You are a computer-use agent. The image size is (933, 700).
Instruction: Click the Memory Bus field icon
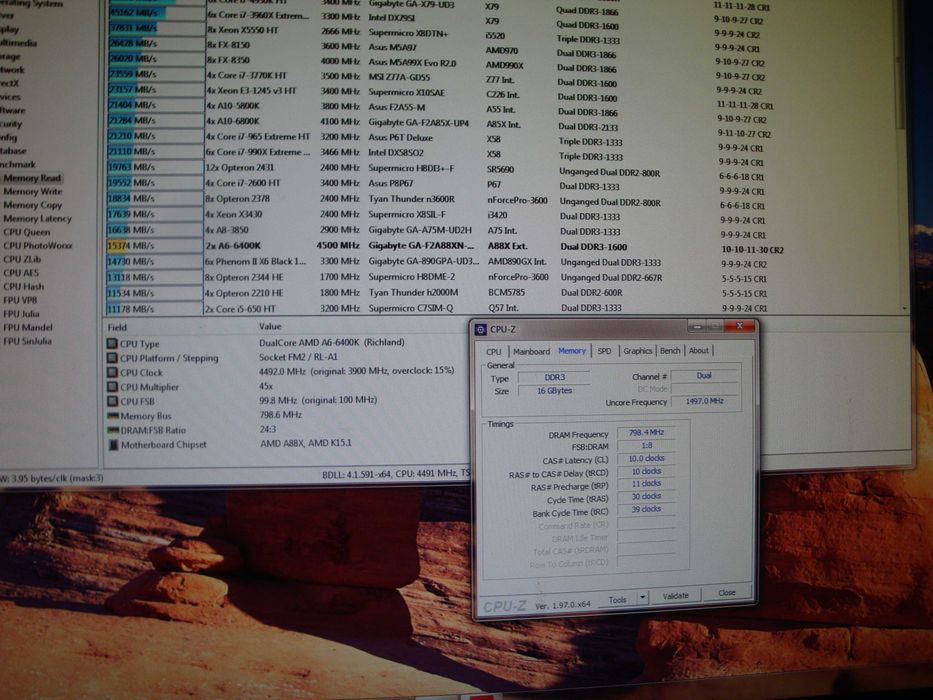coord(112,415)
